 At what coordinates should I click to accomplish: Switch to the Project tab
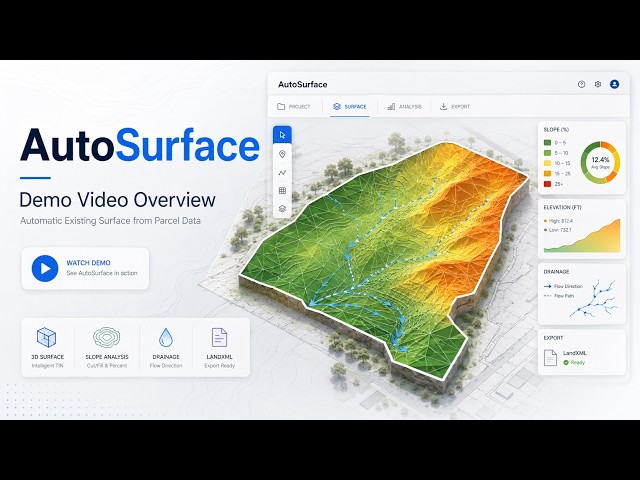coord(294,107)
